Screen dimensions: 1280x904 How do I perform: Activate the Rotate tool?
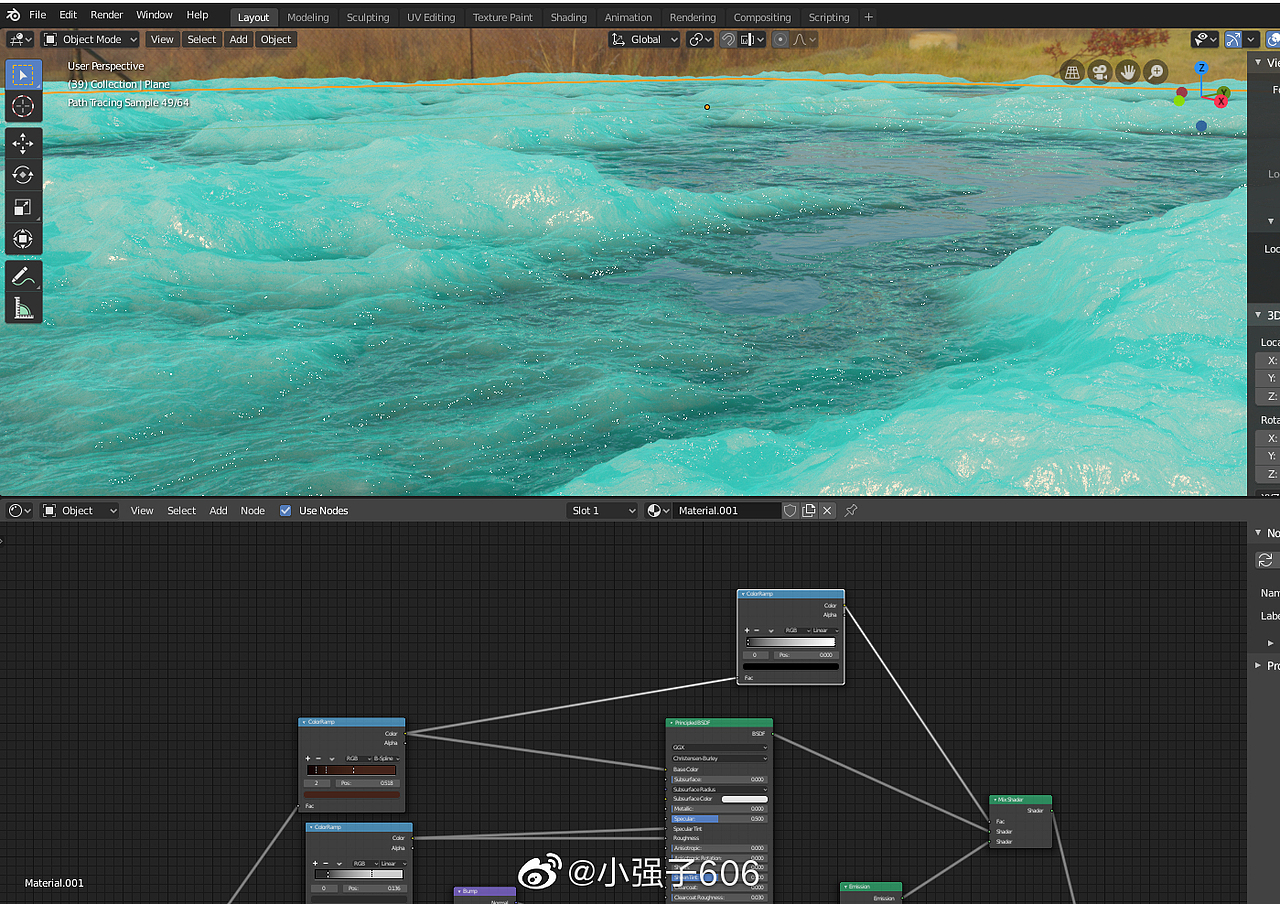(23, 175)
